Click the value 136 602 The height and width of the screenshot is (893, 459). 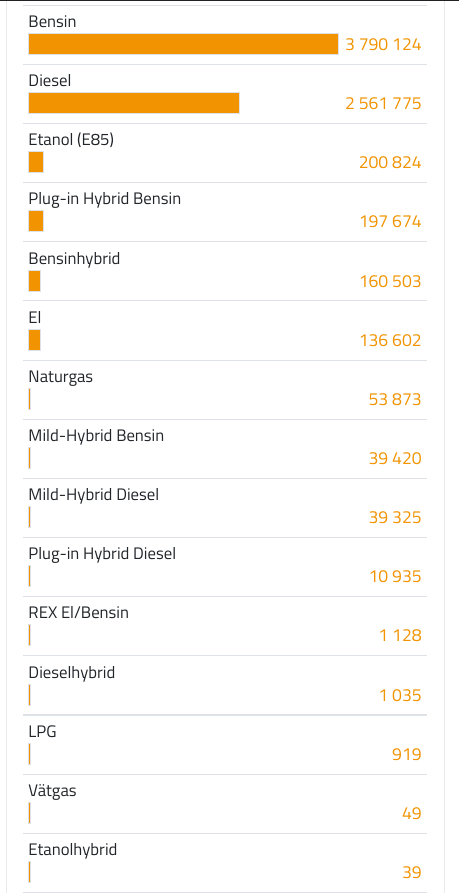390,340
